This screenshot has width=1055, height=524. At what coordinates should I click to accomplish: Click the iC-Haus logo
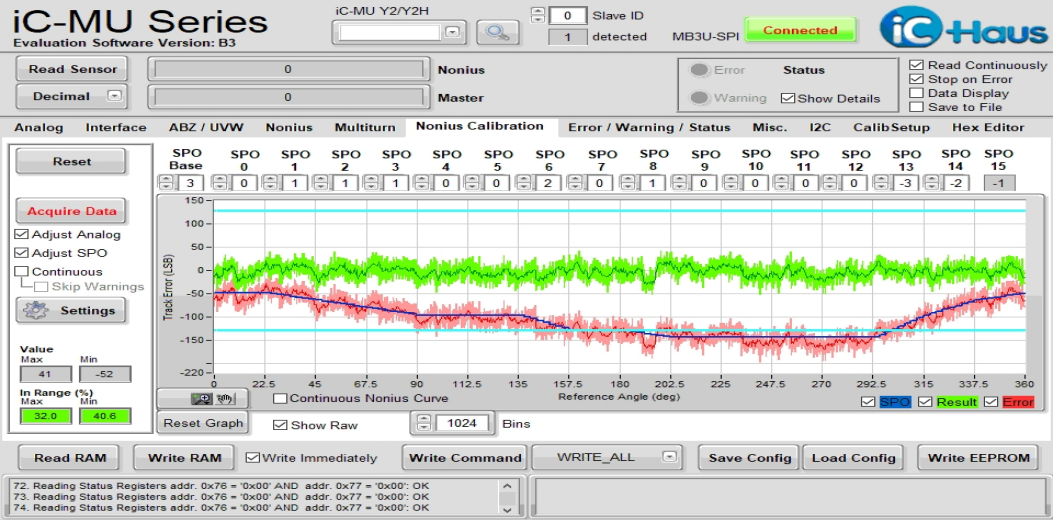[965, 27]
